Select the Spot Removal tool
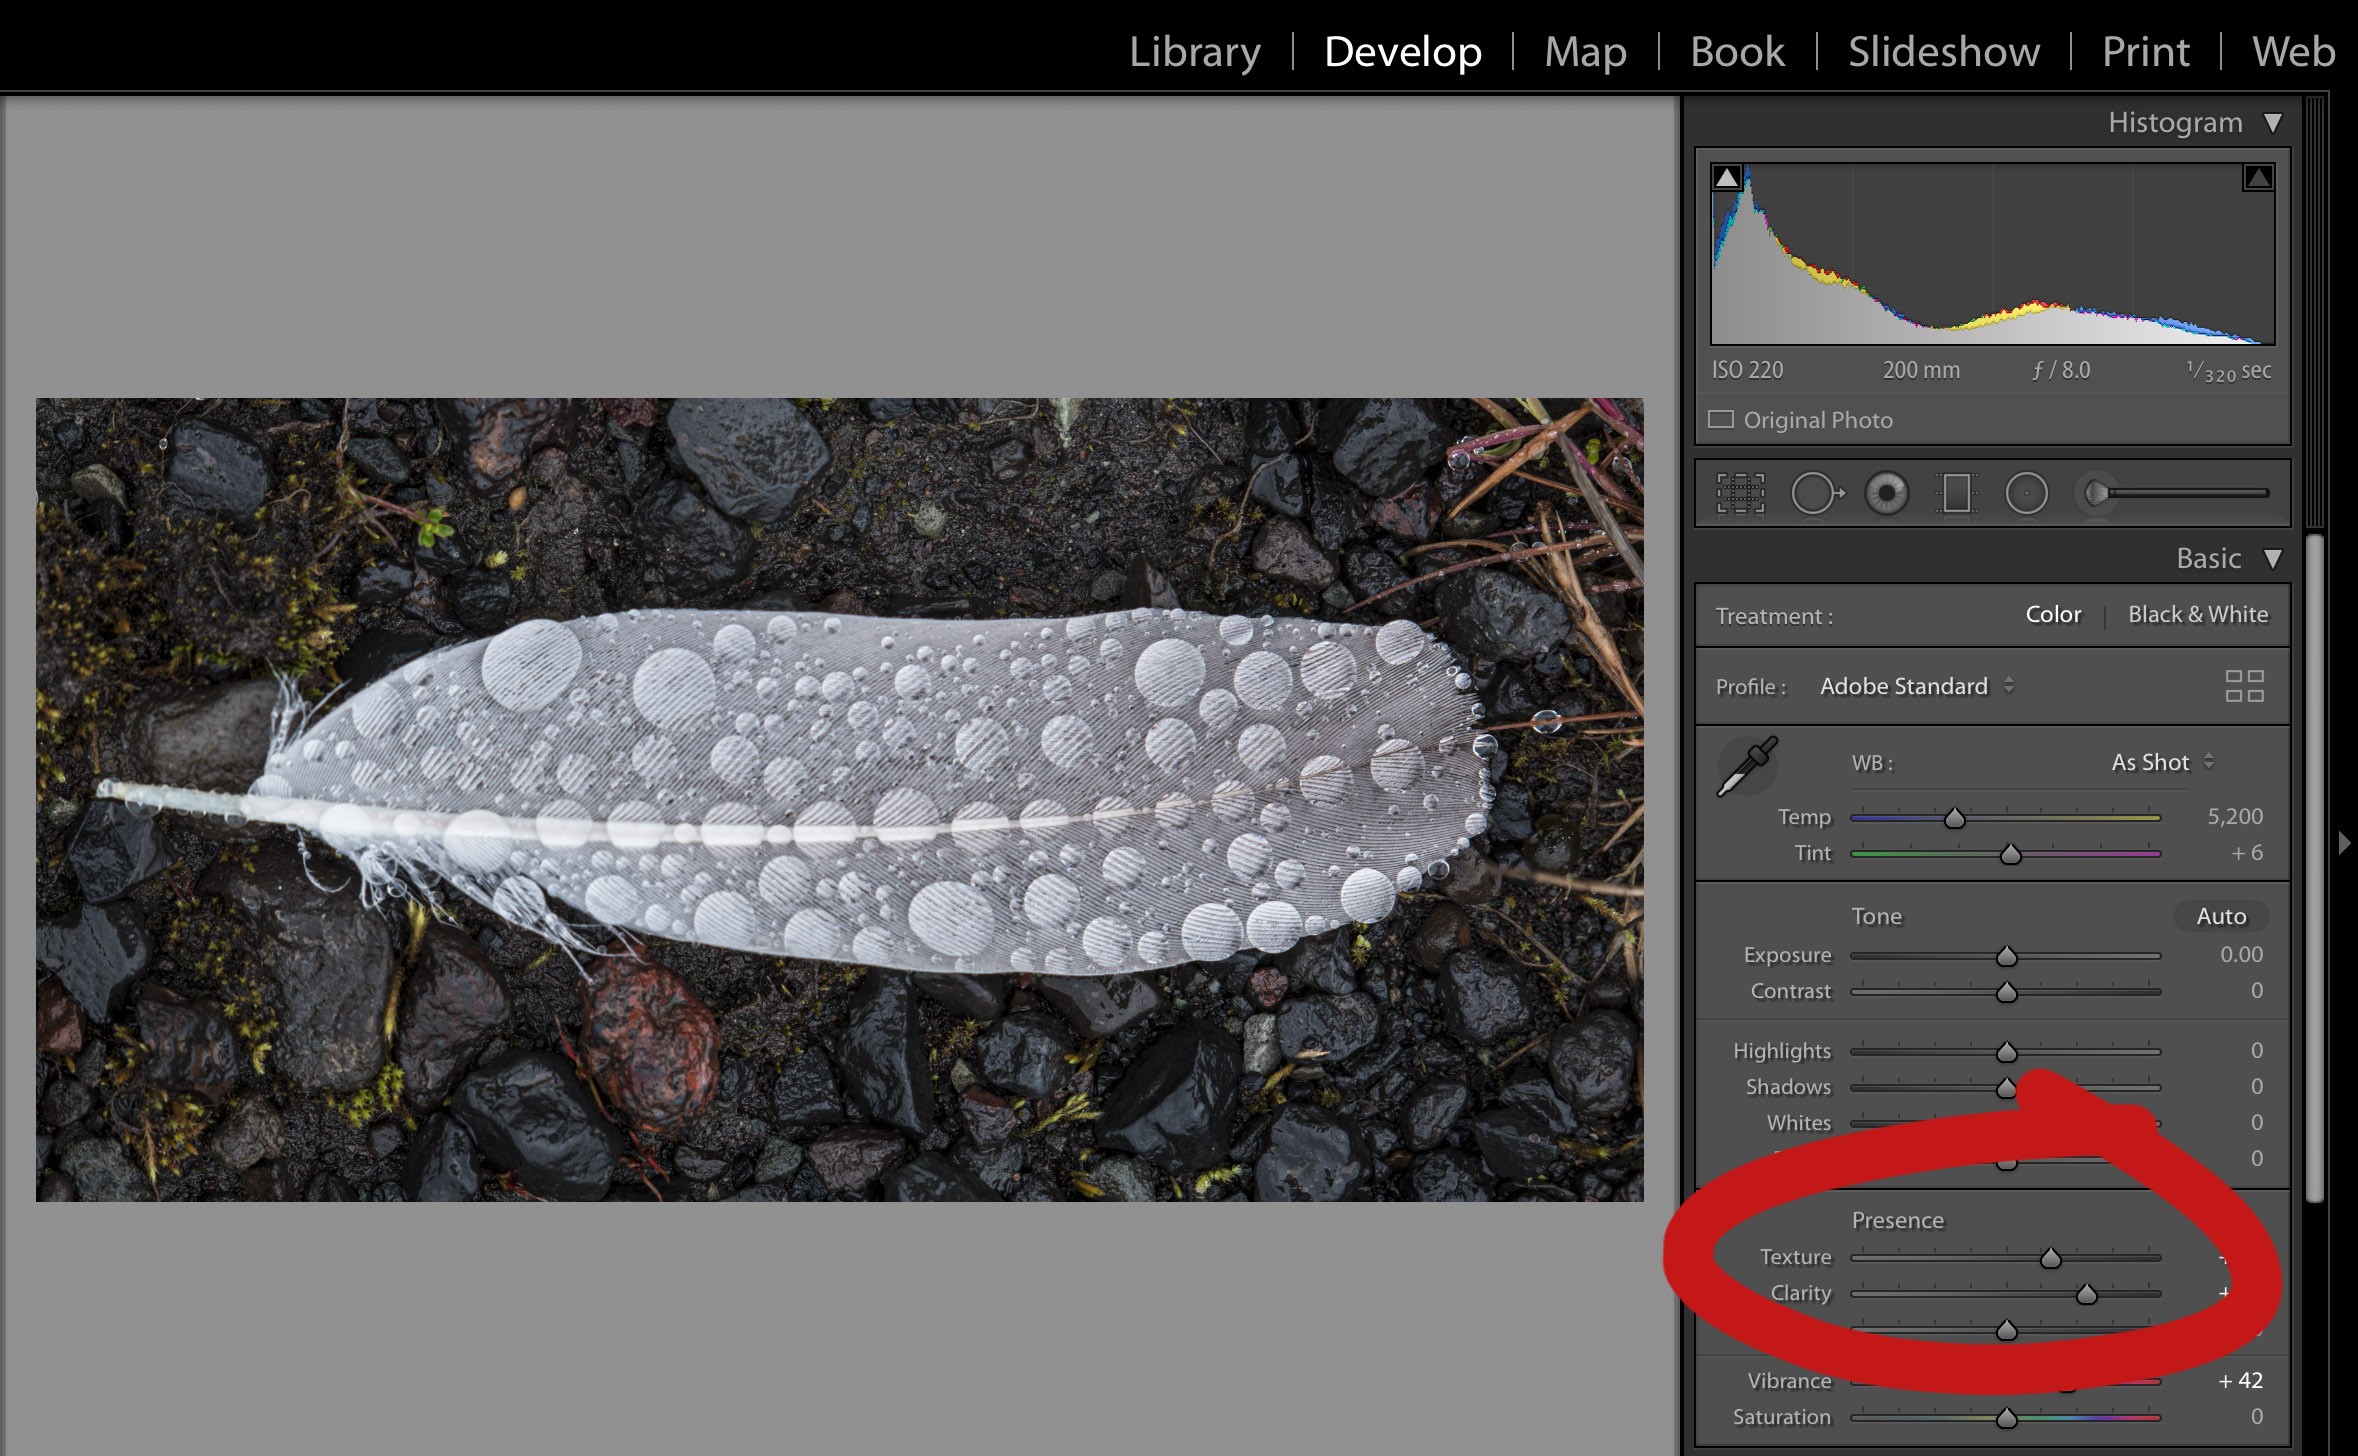Image resolution: width=2358 pixels, height=1456 pixels. tap(1815, 494)
